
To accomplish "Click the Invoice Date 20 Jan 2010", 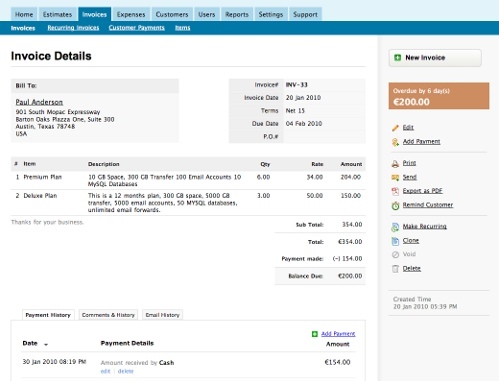I will tap(303, 98).
